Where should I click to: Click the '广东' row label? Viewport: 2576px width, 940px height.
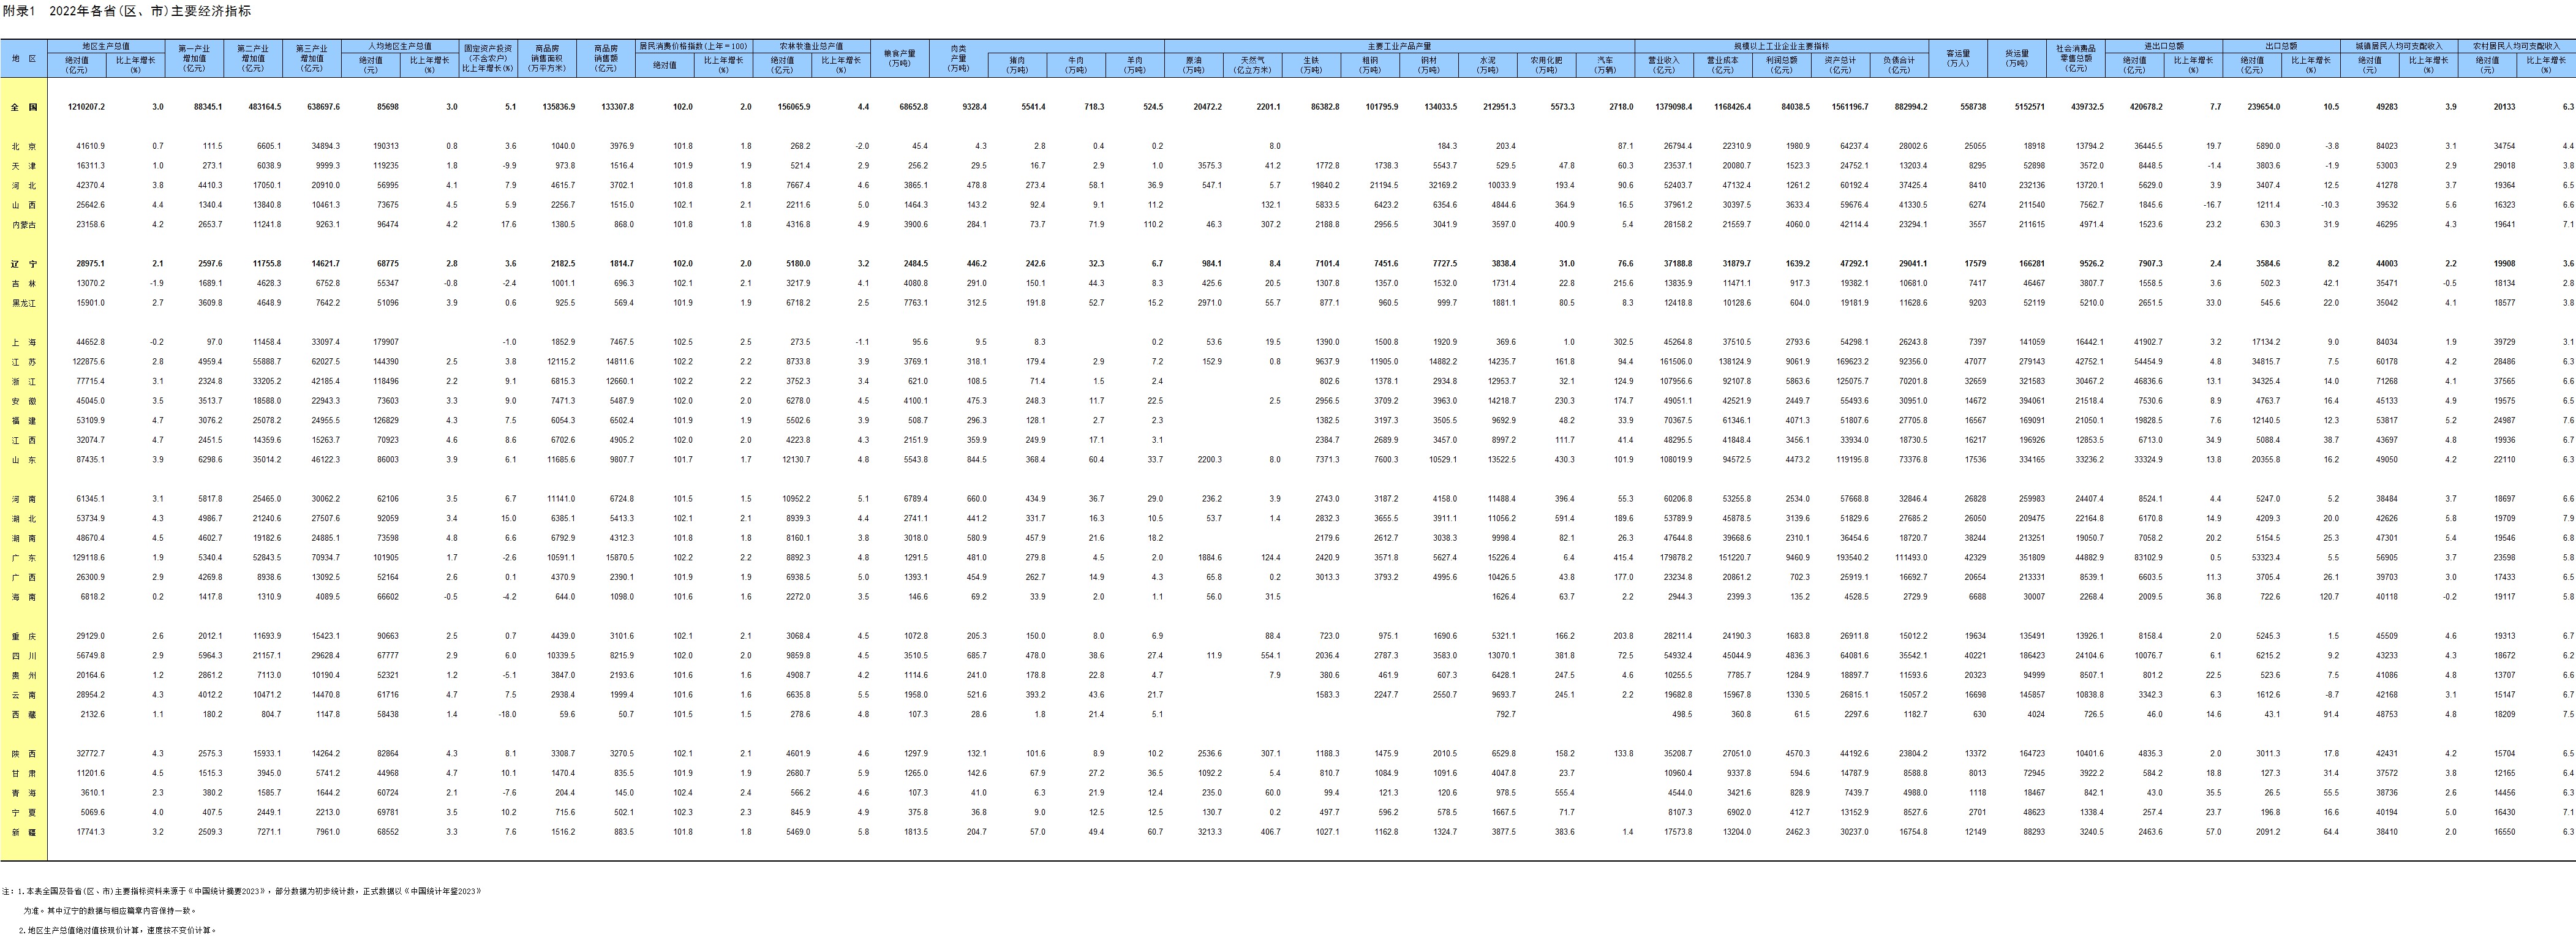pos(24,558)
